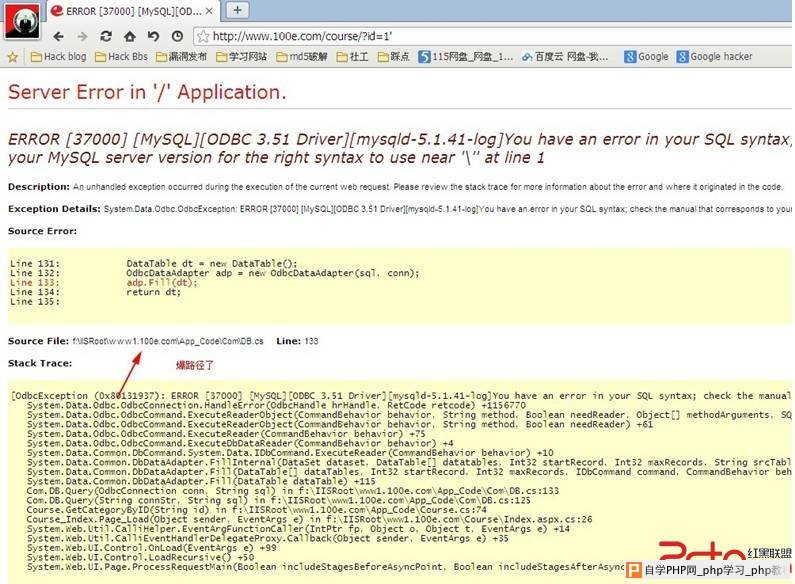Click the OdbcConnection.HandleError stack line
The height and width of the screenshot is (584, 795).
pyautogui.click(x=276, y=406)
